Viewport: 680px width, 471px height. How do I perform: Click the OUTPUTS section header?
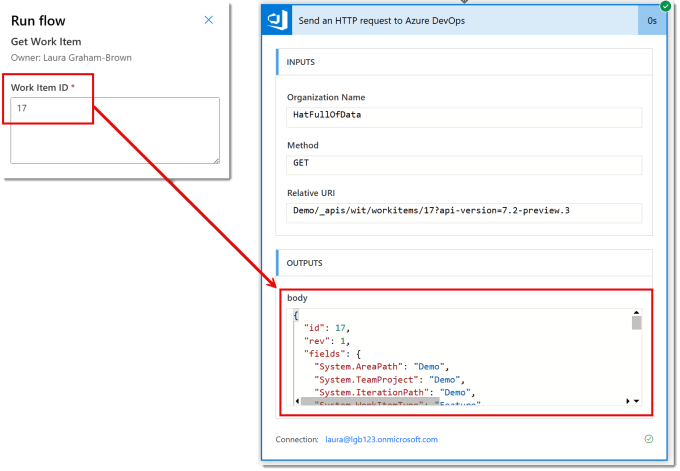coord(464,263)
